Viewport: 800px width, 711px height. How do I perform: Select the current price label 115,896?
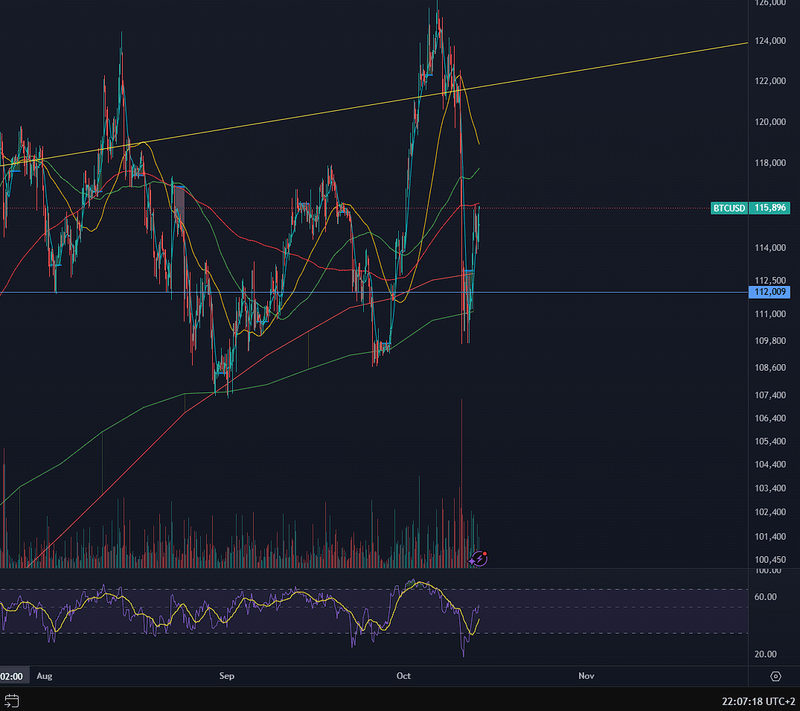coord(769,208)
